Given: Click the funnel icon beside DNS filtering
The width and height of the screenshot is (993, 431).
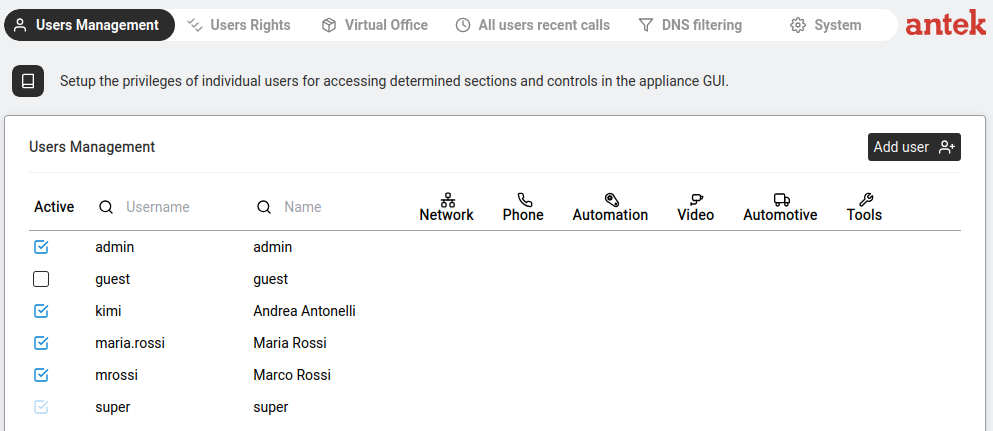Looking at the screenshot, I should (645, 25).
